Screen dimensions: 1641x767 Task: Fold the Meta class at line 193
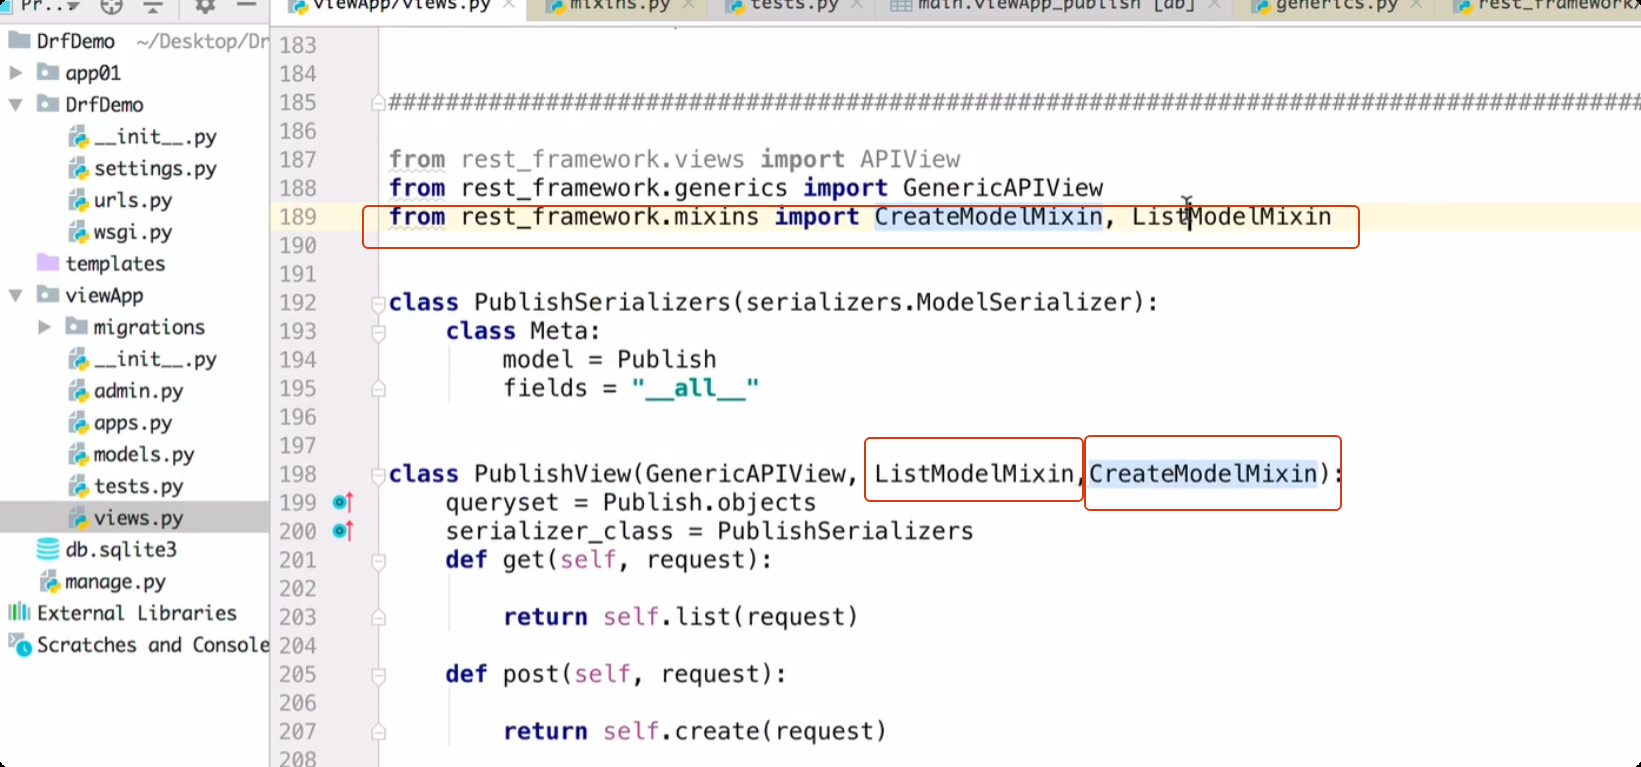379,332
